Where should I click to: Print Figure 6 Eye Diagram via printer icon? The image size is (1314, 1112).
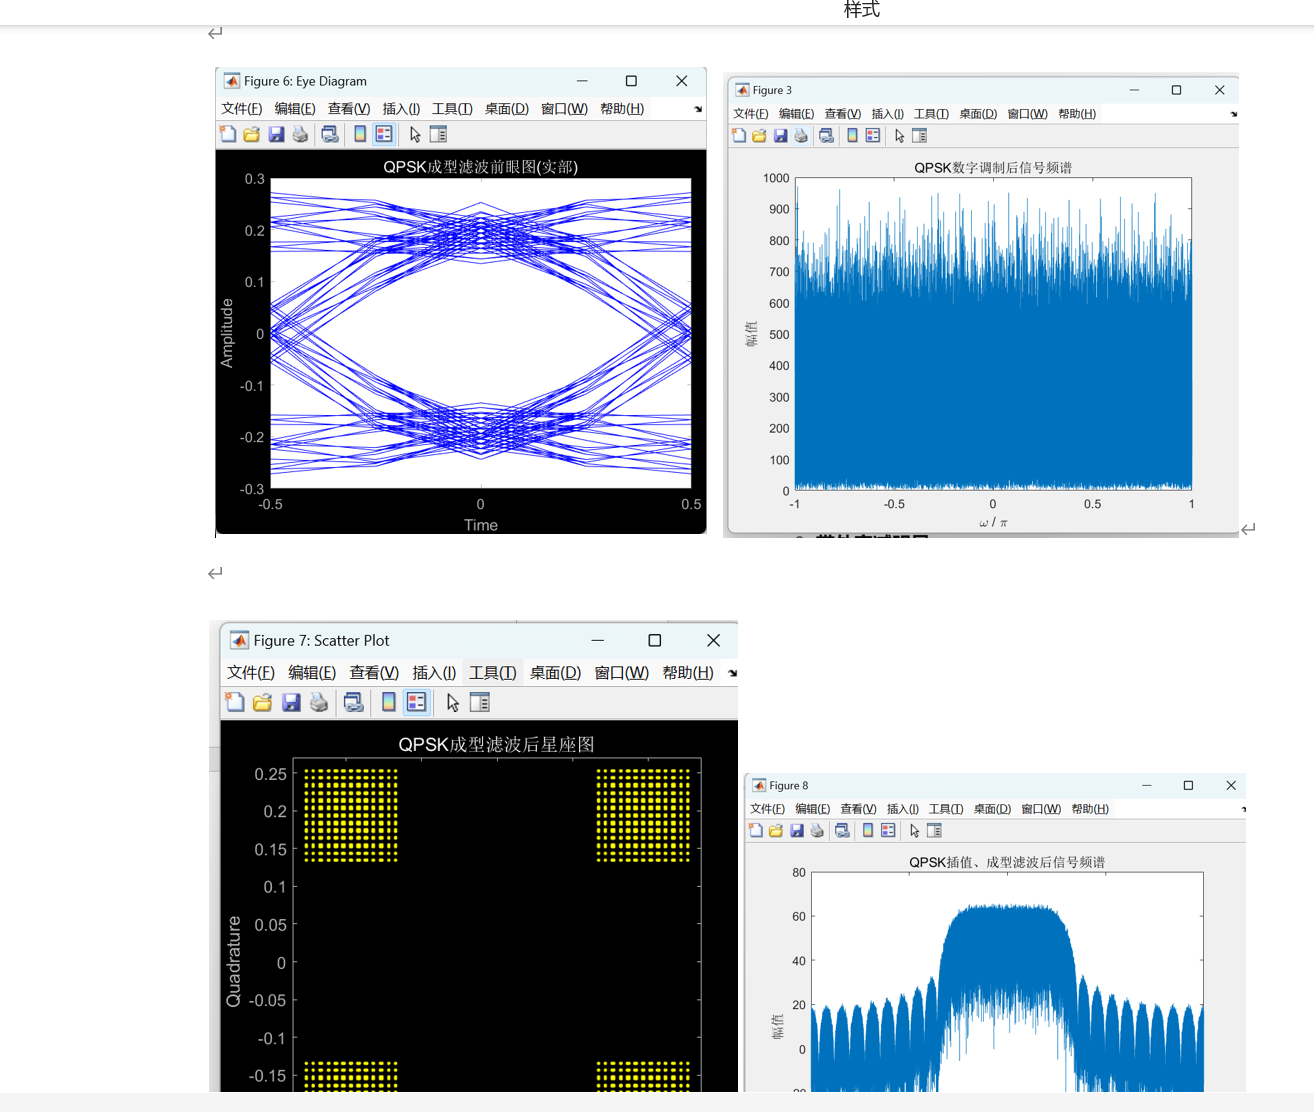click(x=300, y=134)
